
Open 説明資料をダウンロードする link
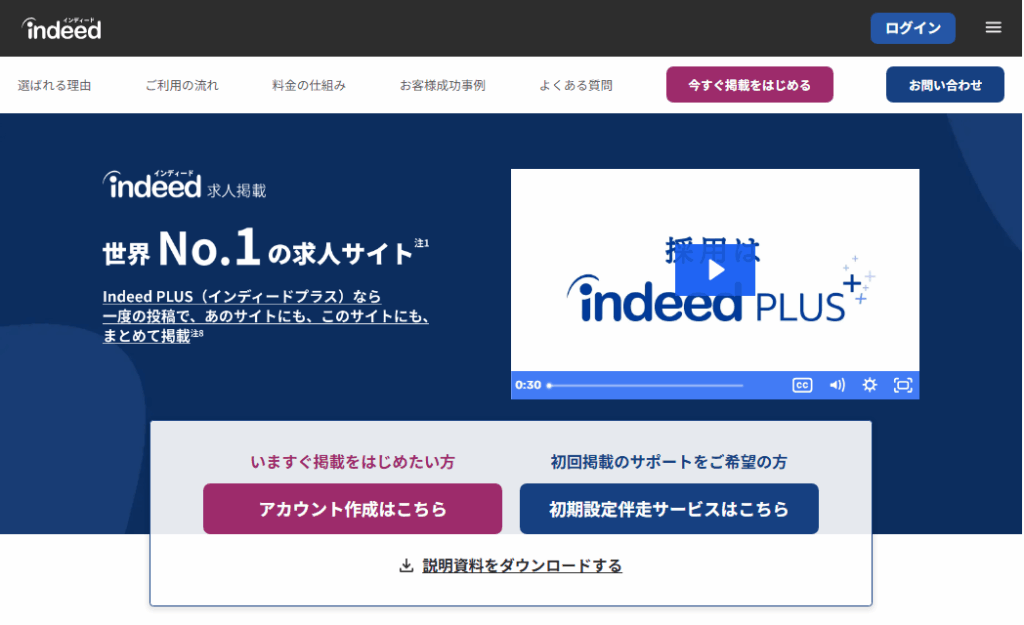coord(522,566)
